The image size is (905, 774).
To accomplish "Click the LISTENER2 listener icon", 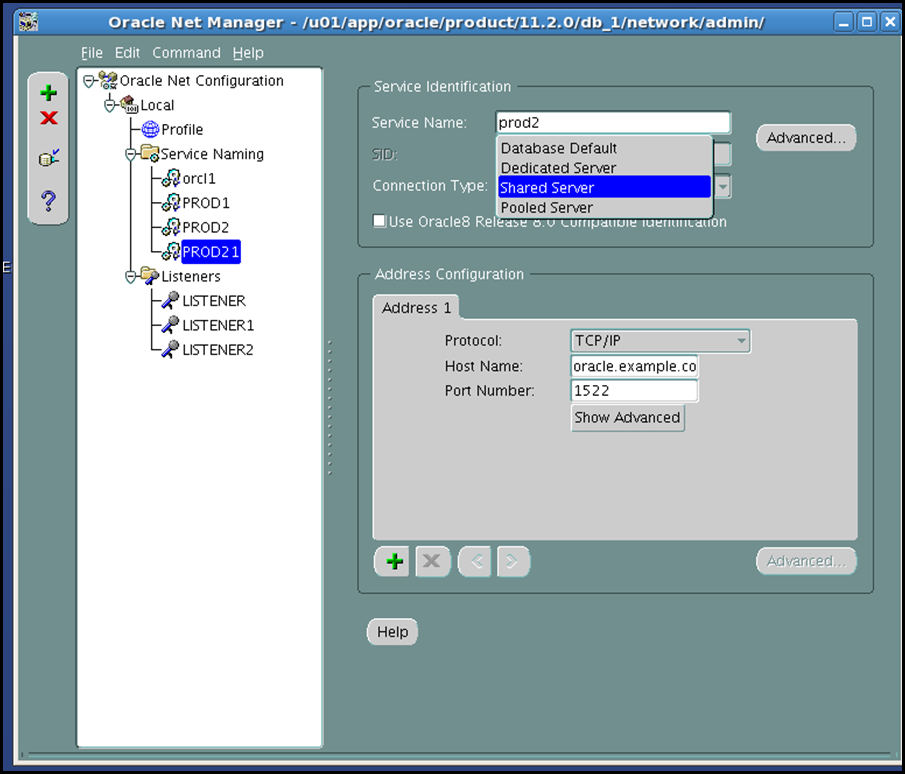I will pos(170,349).
